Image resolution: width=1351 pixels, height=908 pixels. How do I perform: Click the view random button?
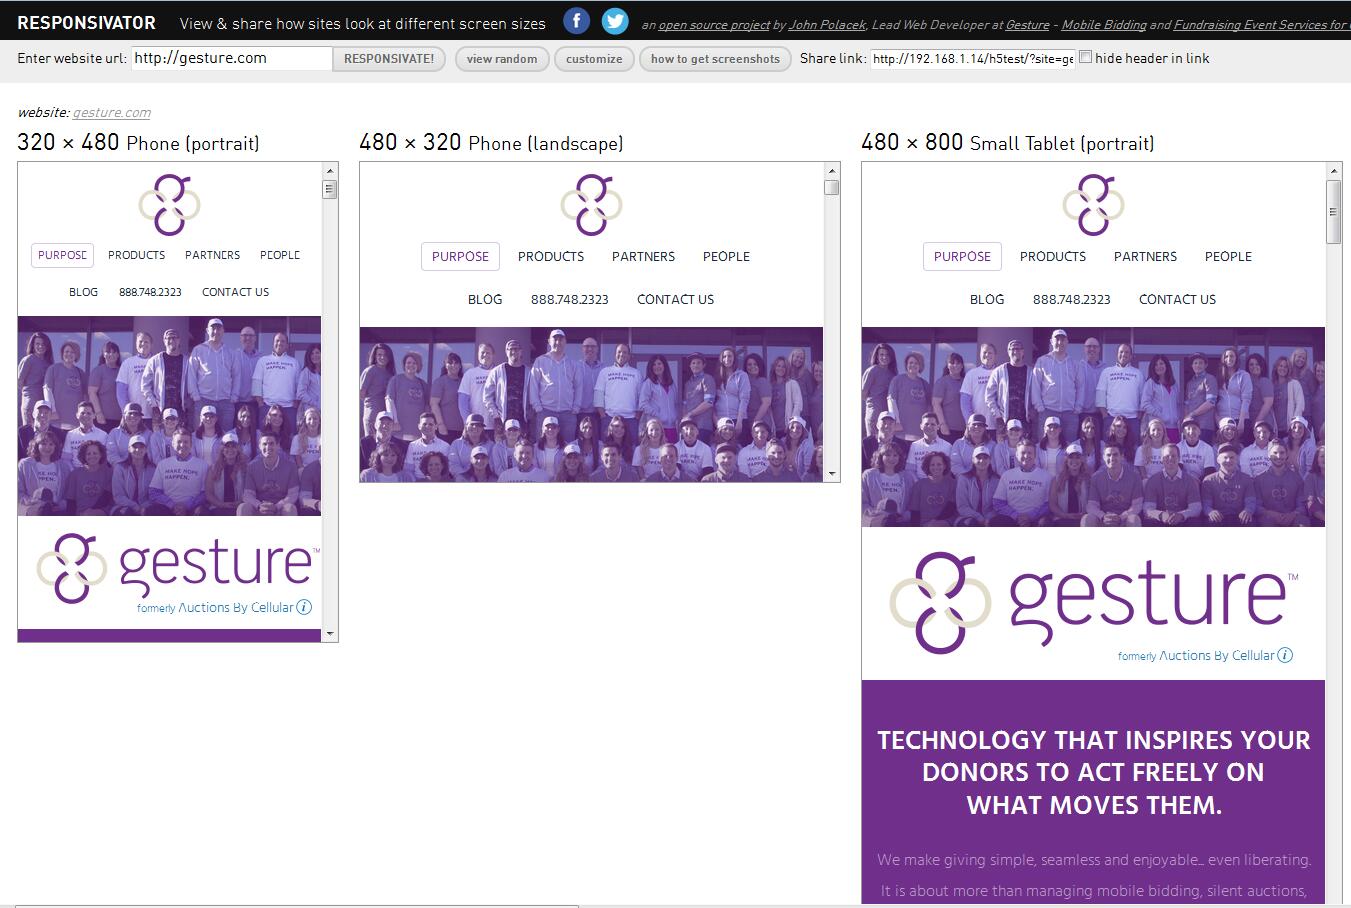pos(502,59)
